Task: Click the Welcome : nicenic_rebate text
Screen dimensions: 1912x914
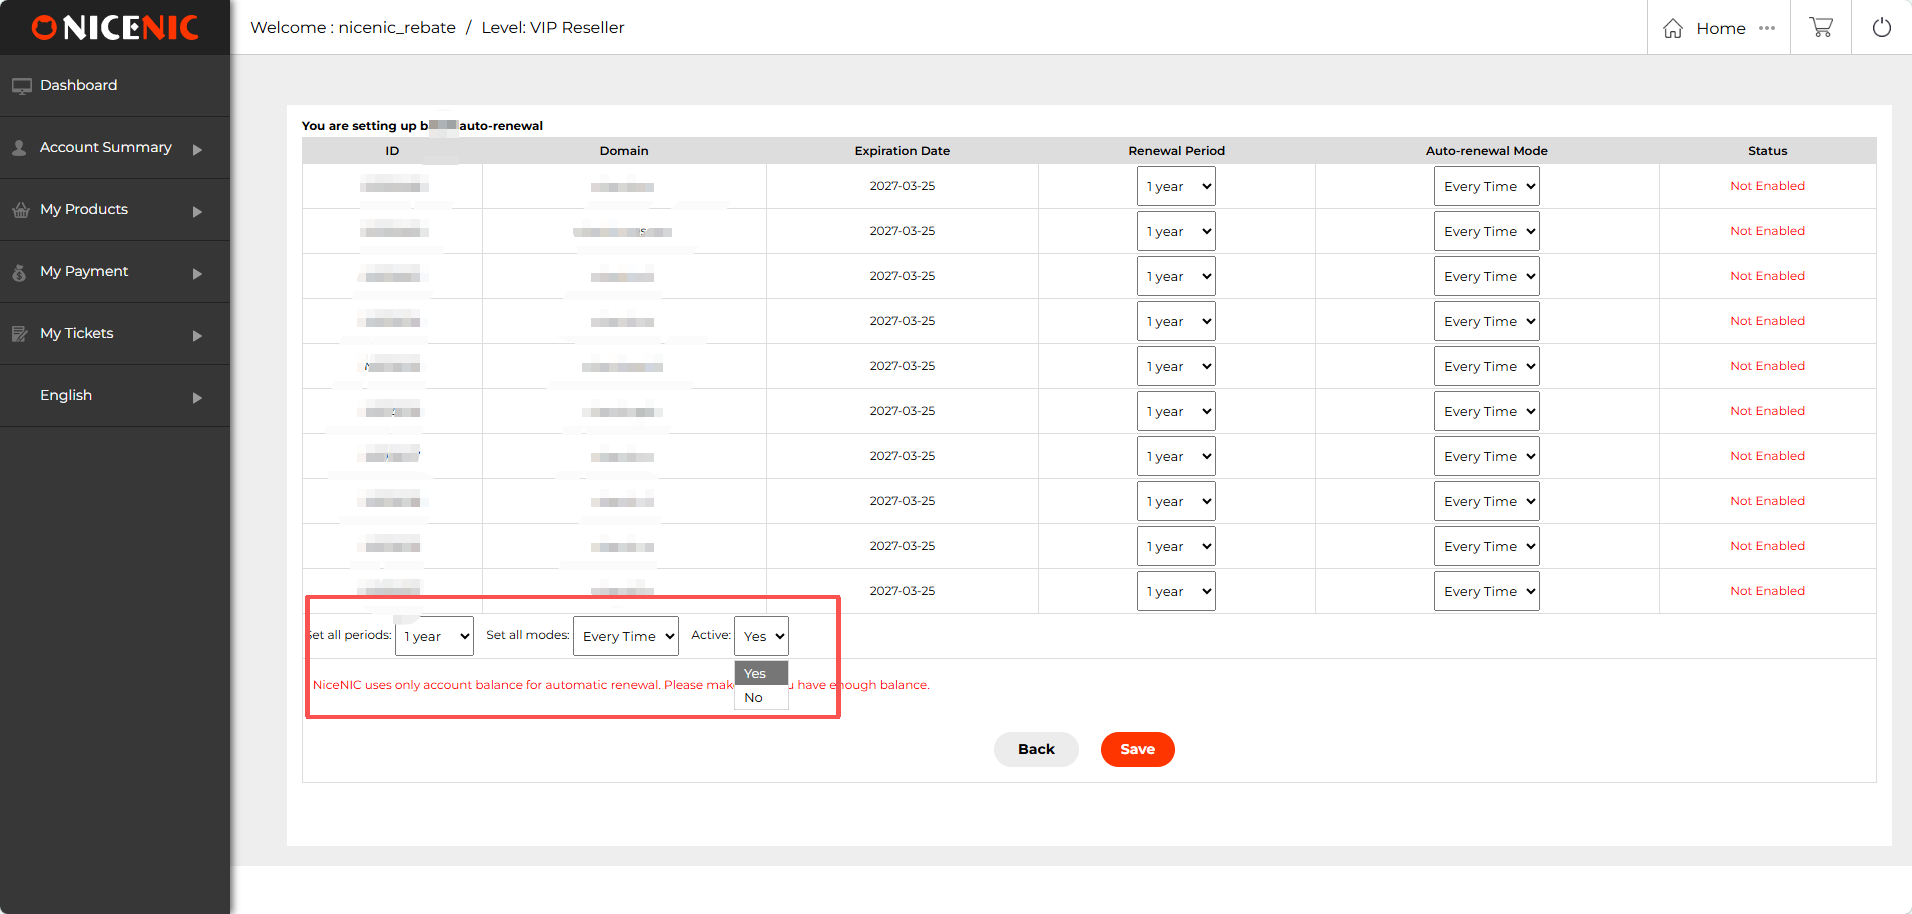Action: point(353,28)
